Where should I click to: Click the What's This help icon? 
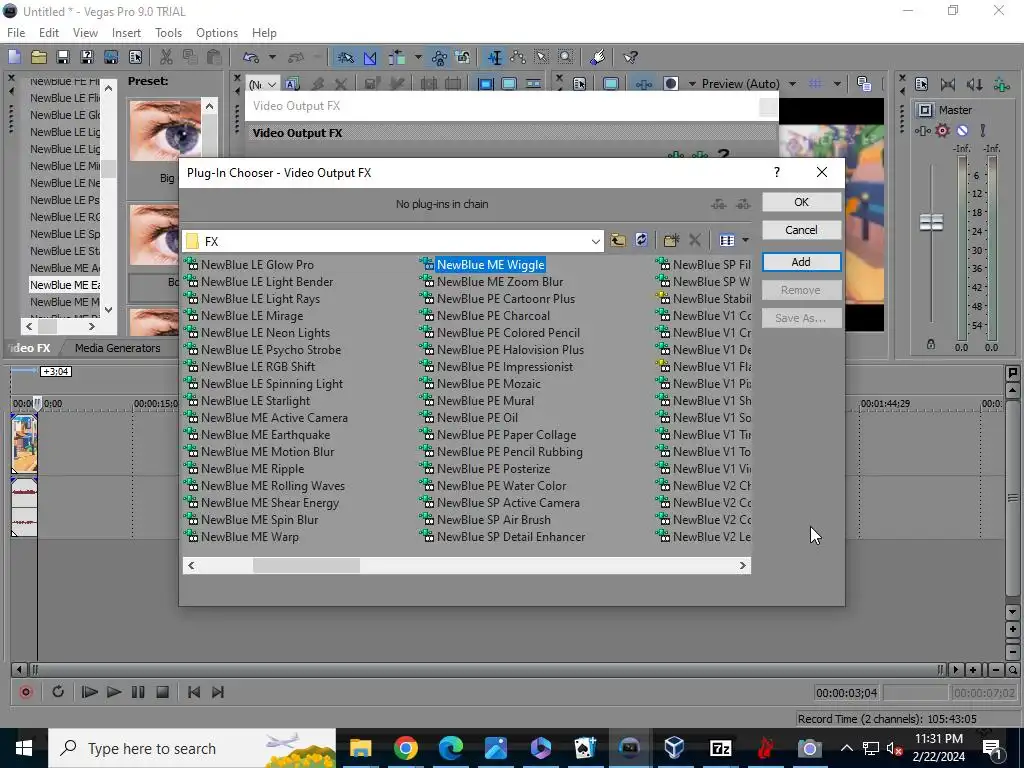coord(630,57)
